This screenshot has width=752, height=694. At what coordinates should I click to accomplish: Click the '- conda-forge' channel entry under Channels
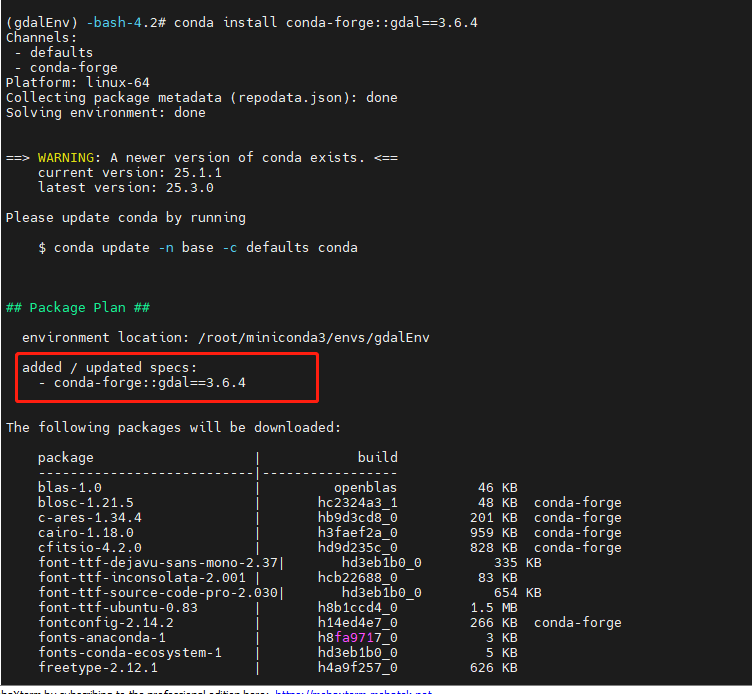tap(66, 68)
